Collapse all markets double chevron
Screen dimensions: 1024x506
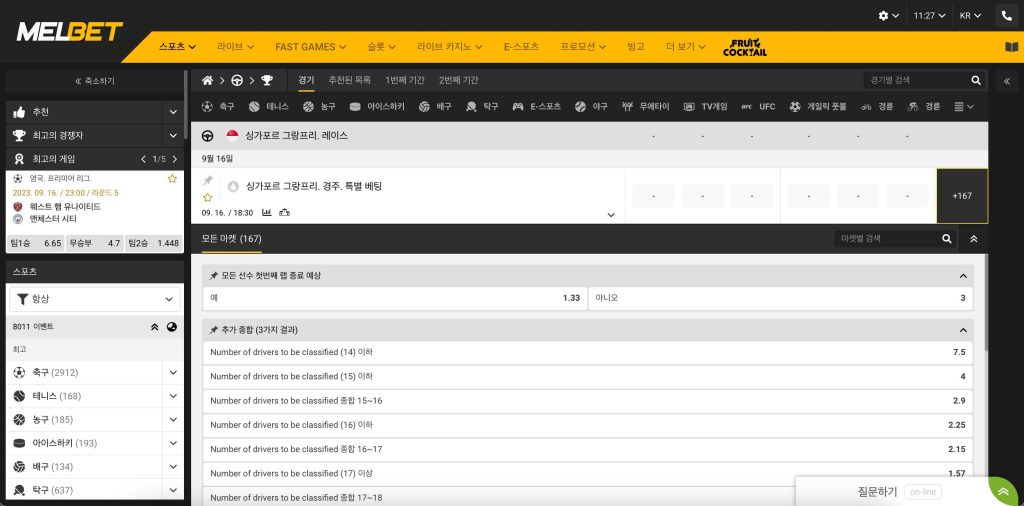coord(974,239)
